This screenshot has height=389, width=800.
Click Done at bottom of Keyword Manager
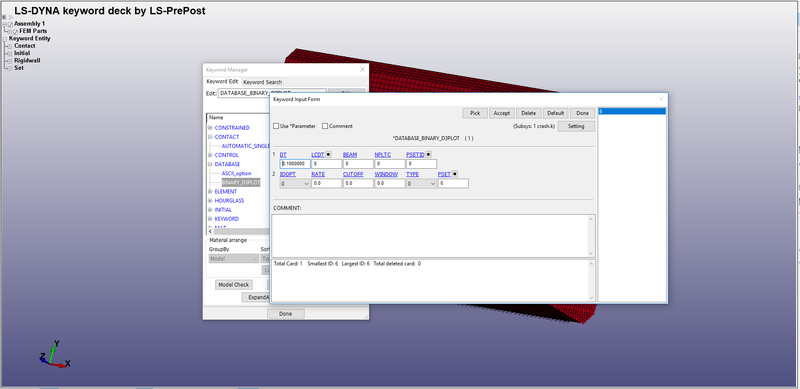(x=286, y=314)
